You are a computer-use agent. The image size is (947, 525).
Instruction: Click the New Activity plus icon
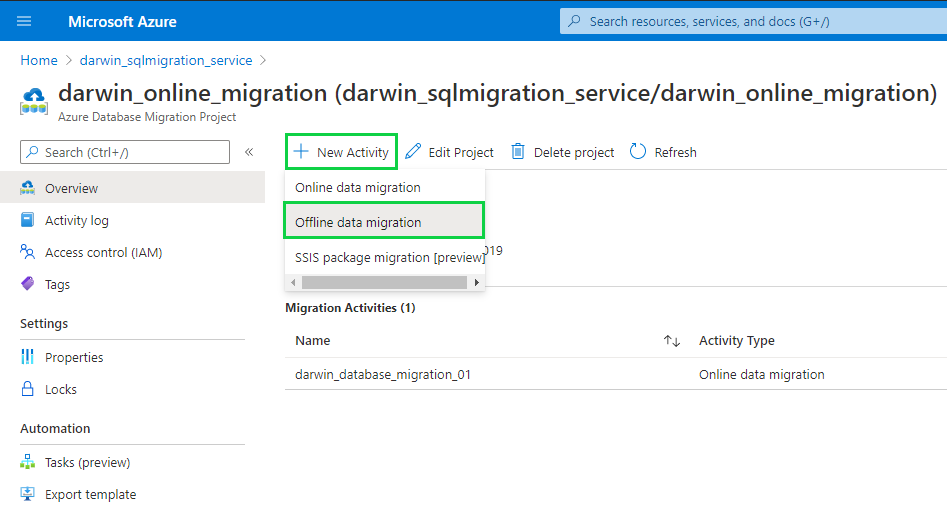(x=301, y=151)
